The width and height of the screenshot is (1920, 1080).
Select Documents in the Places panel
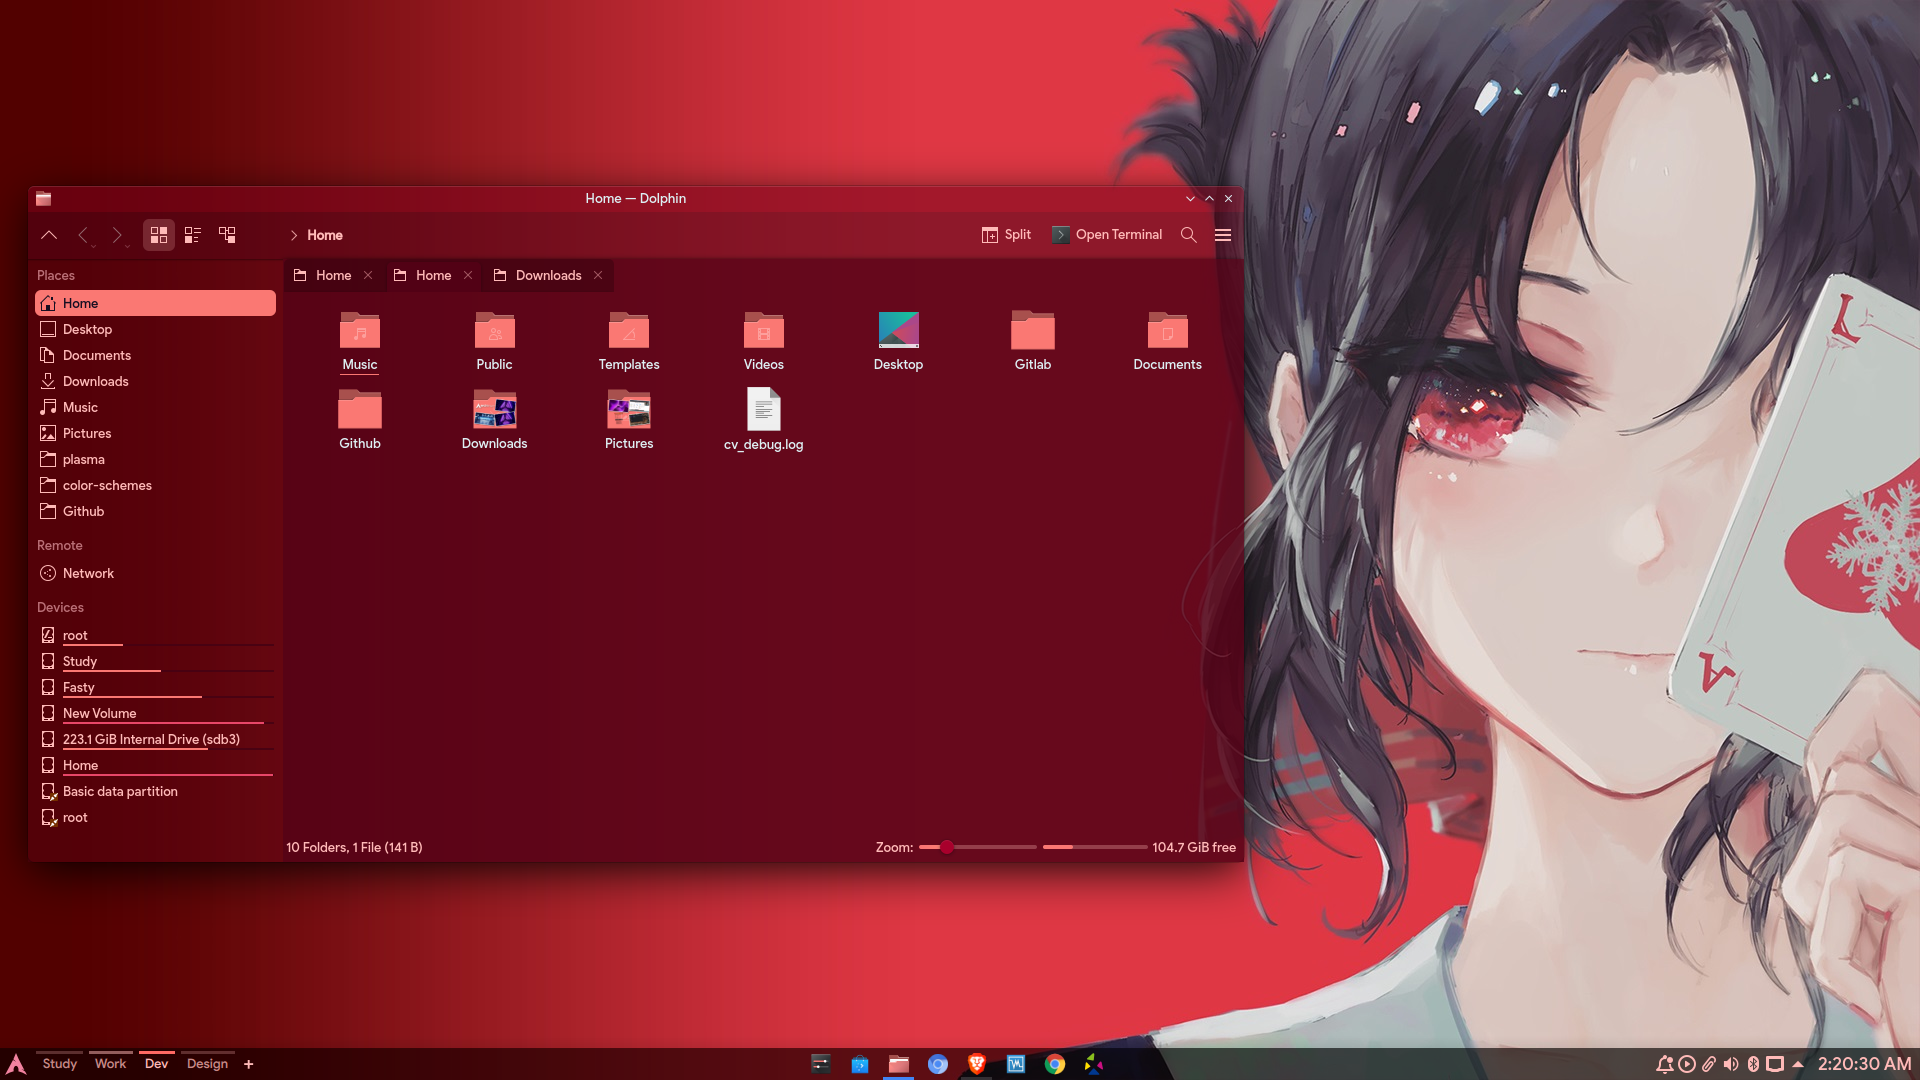pyautogui.click(x=155, y=355)
